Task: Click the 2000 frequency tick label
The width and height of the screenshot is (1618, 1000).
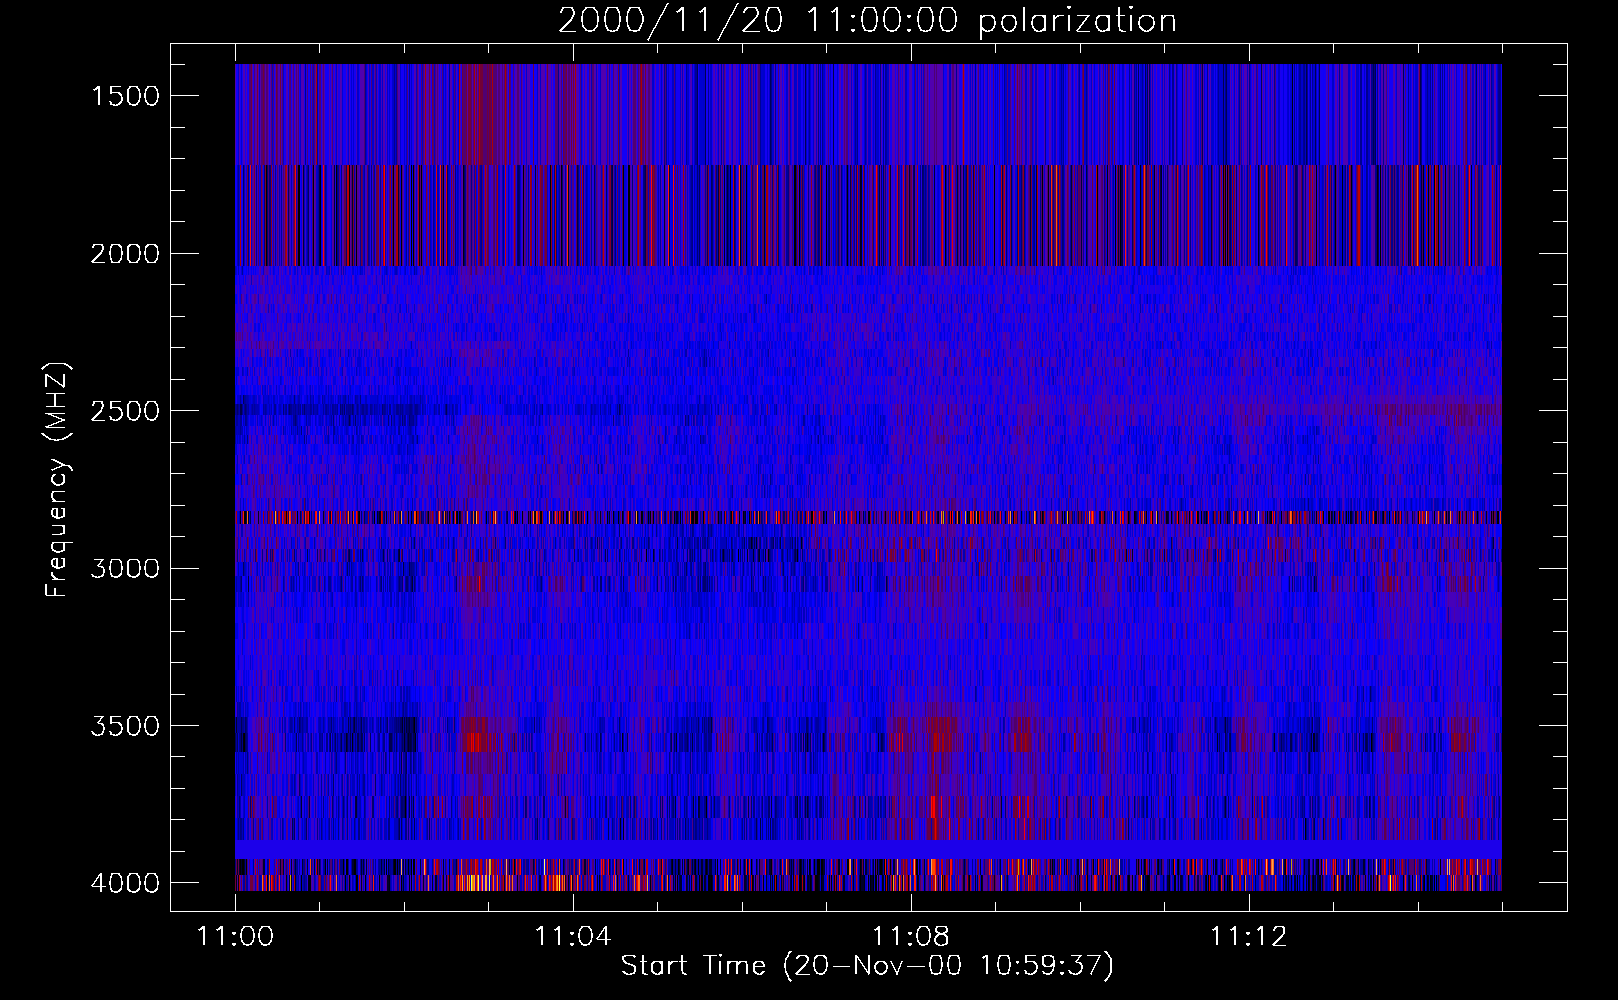Action: 124,254
